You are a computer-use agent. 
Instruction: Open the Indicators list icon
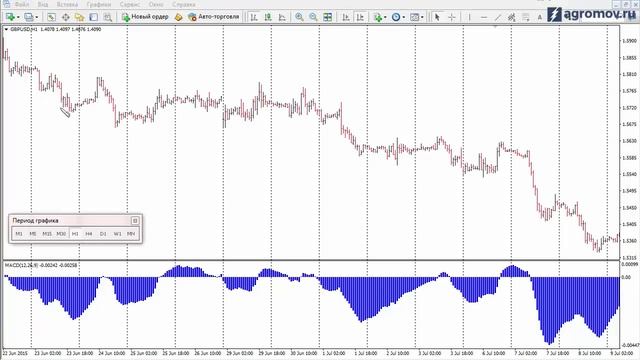378,17
